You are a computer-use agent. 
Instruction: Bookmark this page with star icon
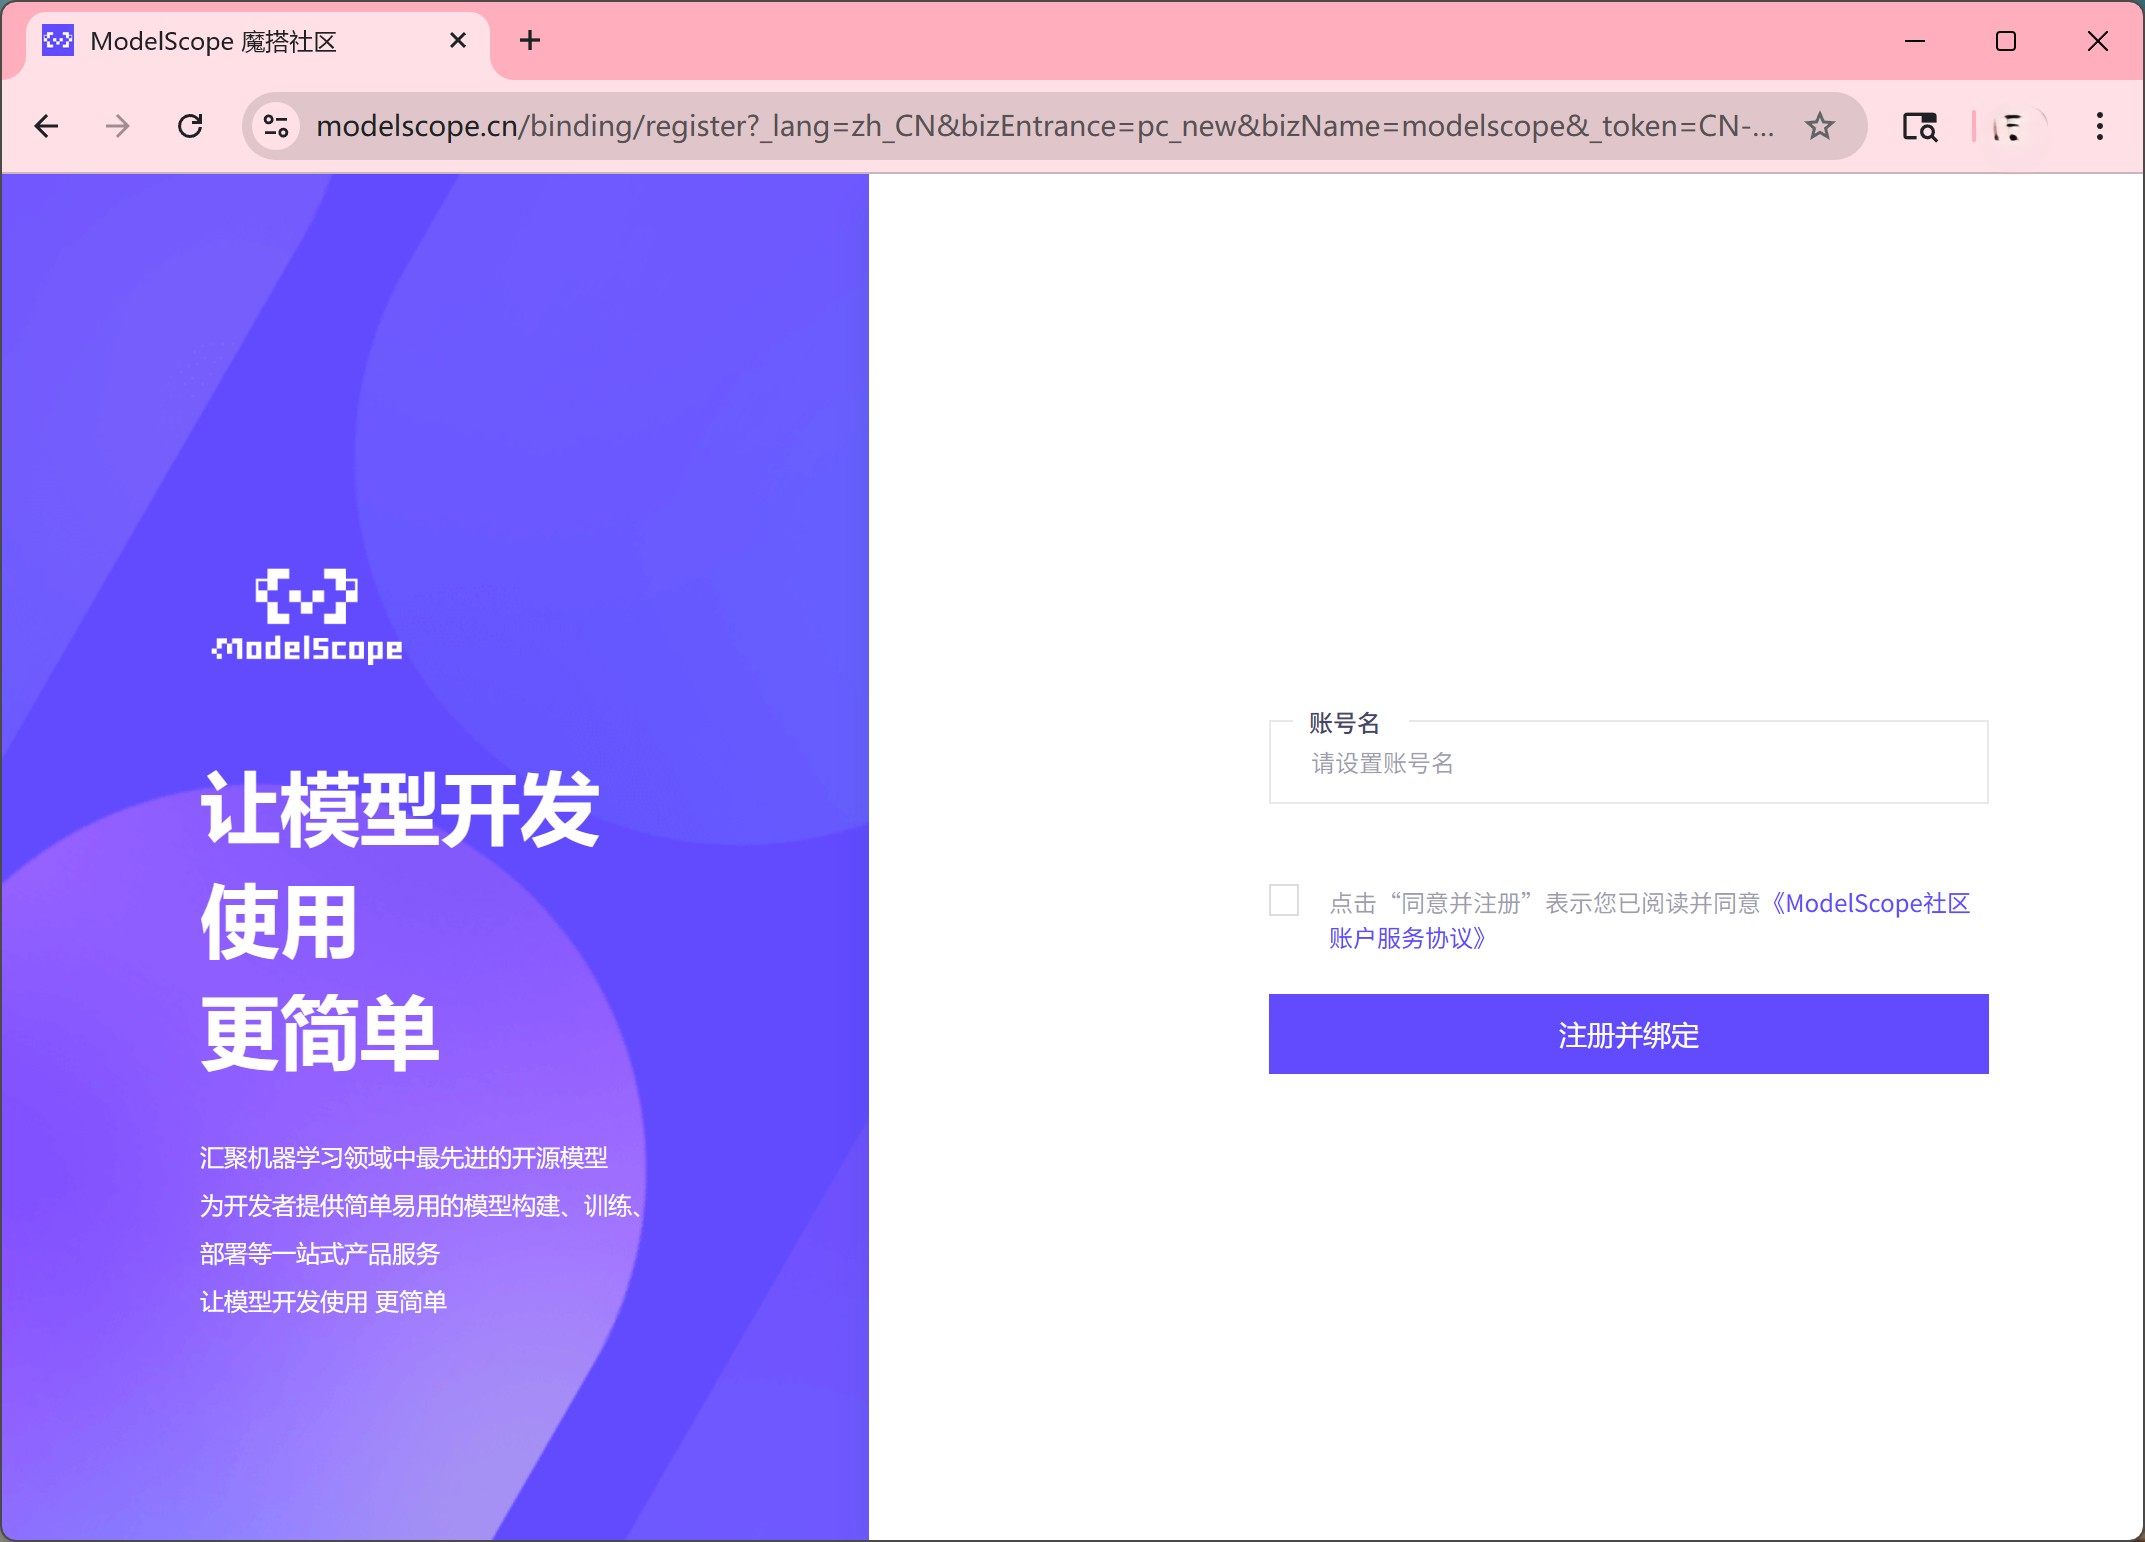coord(1819,126)
